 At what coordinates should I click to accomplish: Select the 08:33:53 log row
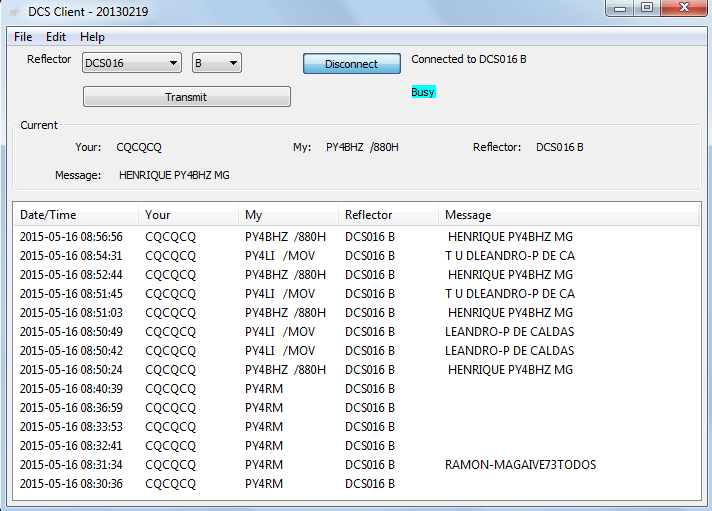click(356, 427)
